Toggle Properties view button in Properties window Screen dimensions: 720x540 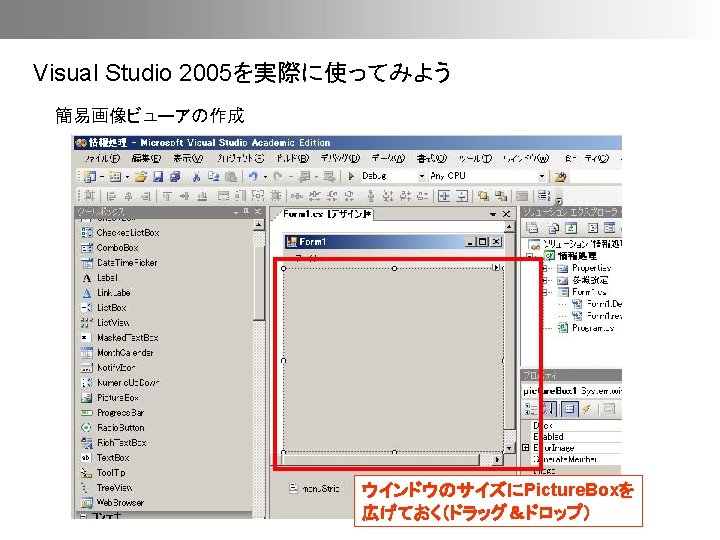click(569, 409)
